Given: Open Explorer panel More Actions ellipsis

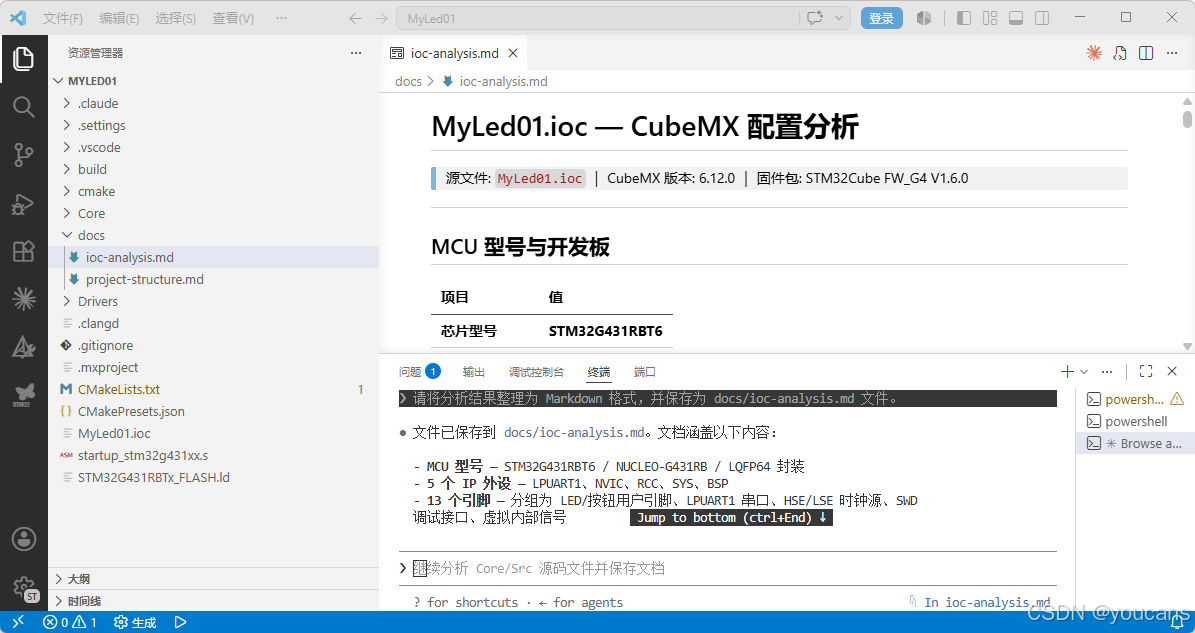Looking at the screenshot, I should coord(356,53).
